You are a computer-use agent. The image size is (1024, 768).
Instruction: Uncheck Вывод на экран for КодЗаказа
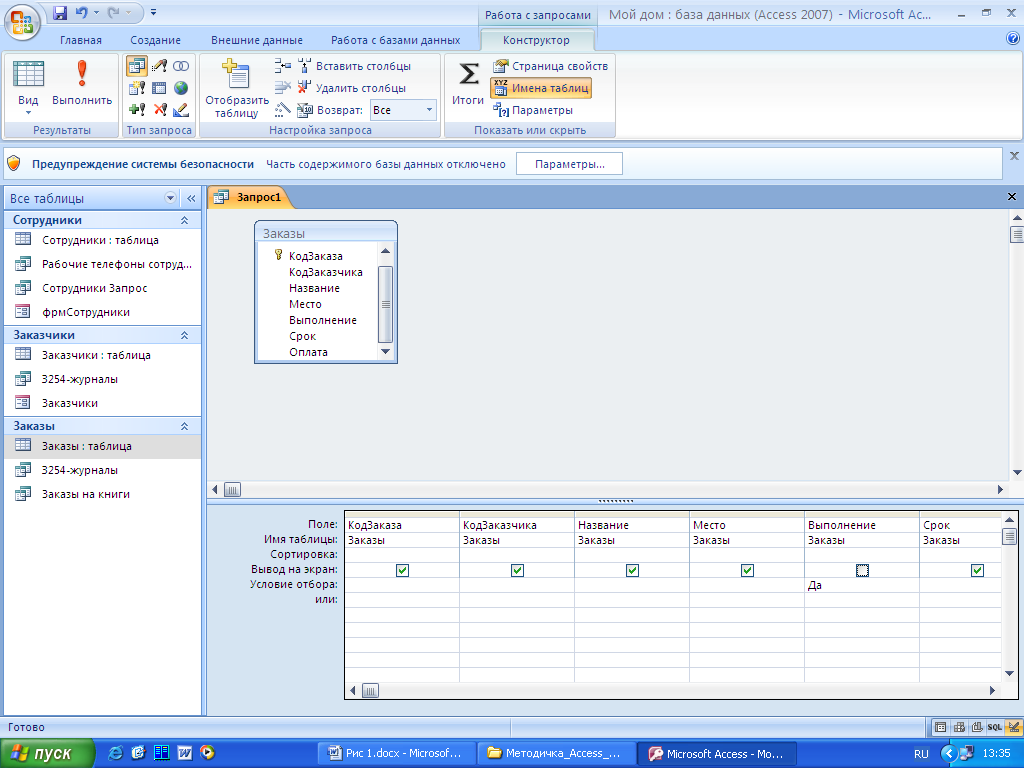coord(402,570)
